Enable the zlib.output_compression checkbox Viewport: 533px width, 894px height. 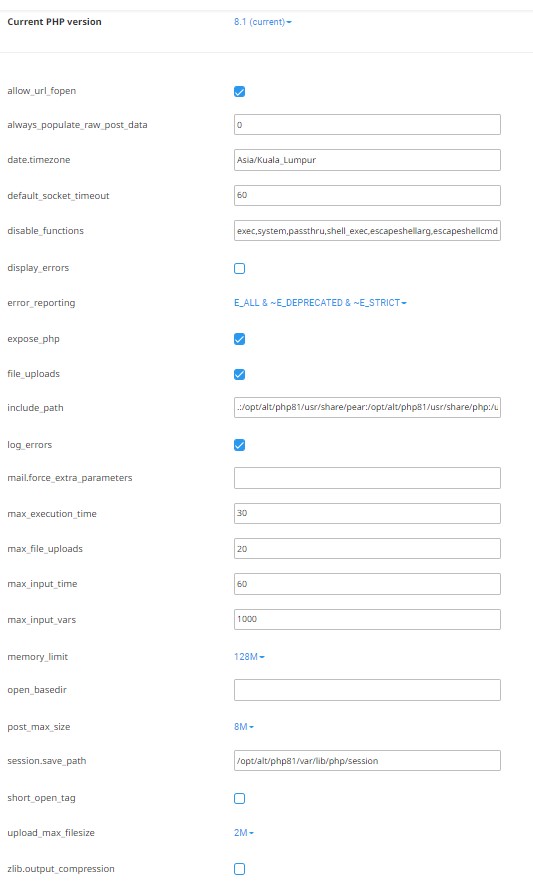(x=239, y=869)
